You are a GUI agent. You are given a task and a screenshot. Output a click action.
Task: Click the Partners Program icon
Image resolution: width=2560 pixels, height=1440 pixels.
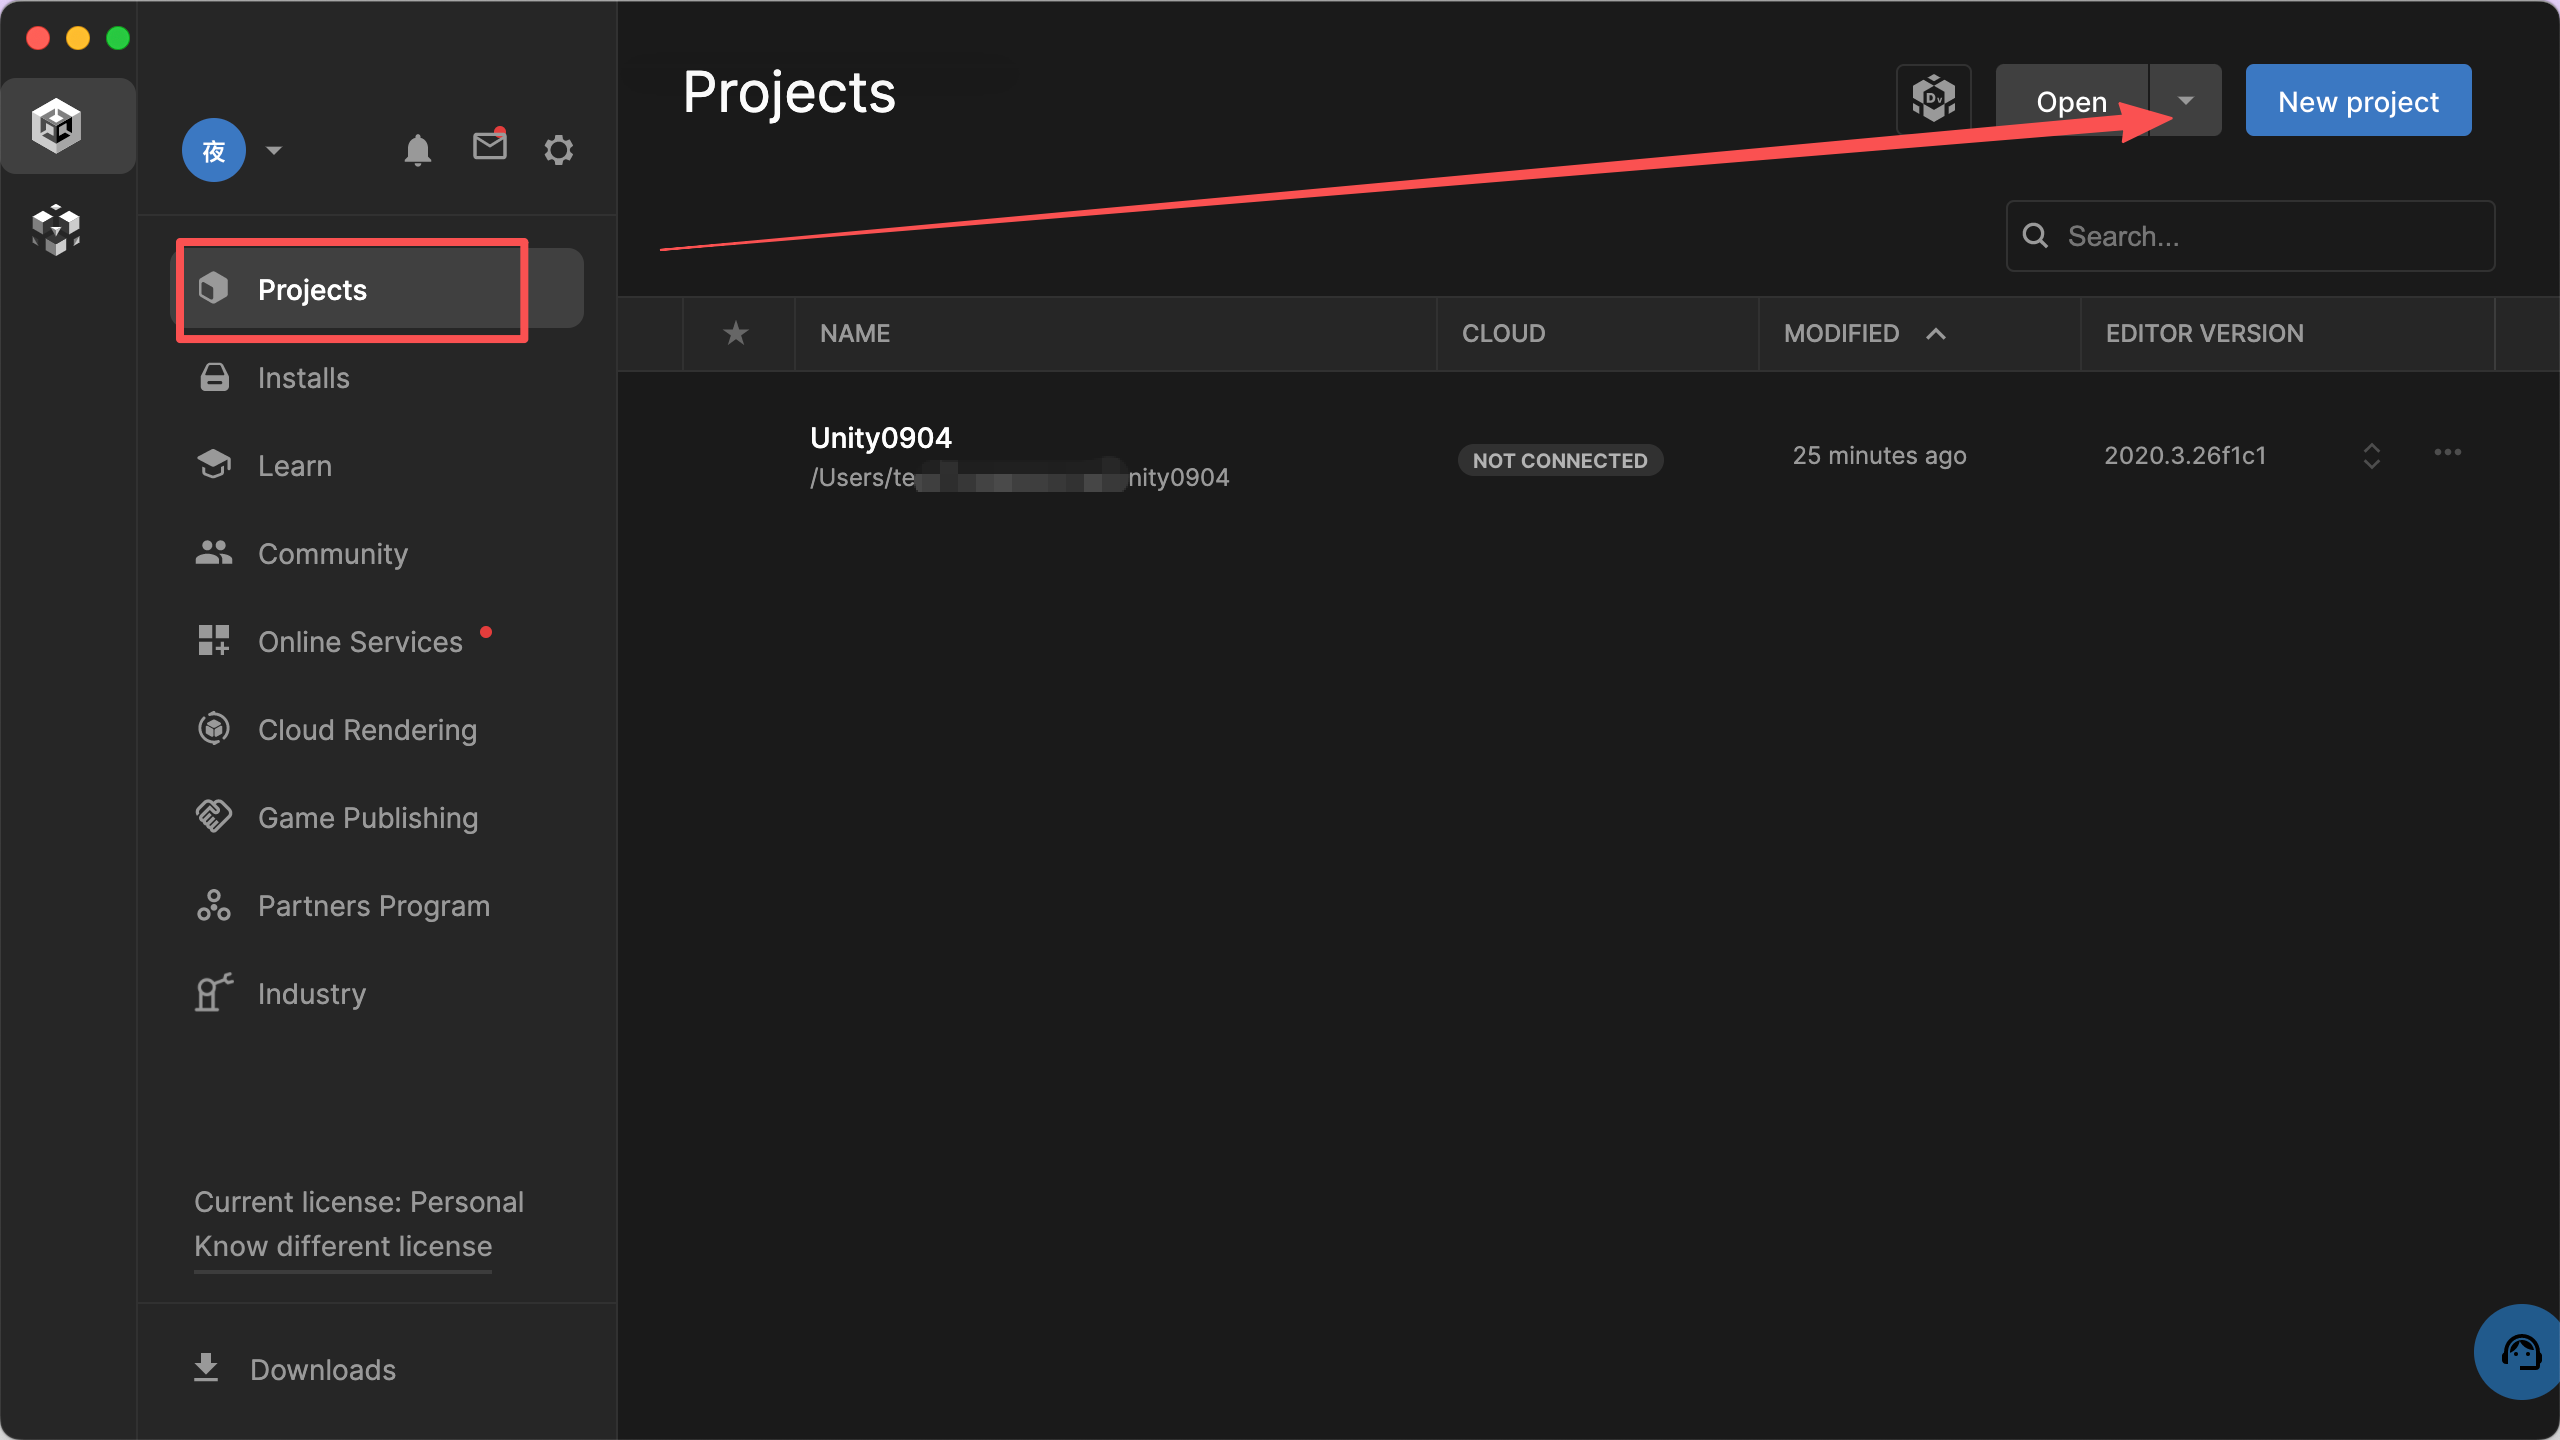coord(214,905)
